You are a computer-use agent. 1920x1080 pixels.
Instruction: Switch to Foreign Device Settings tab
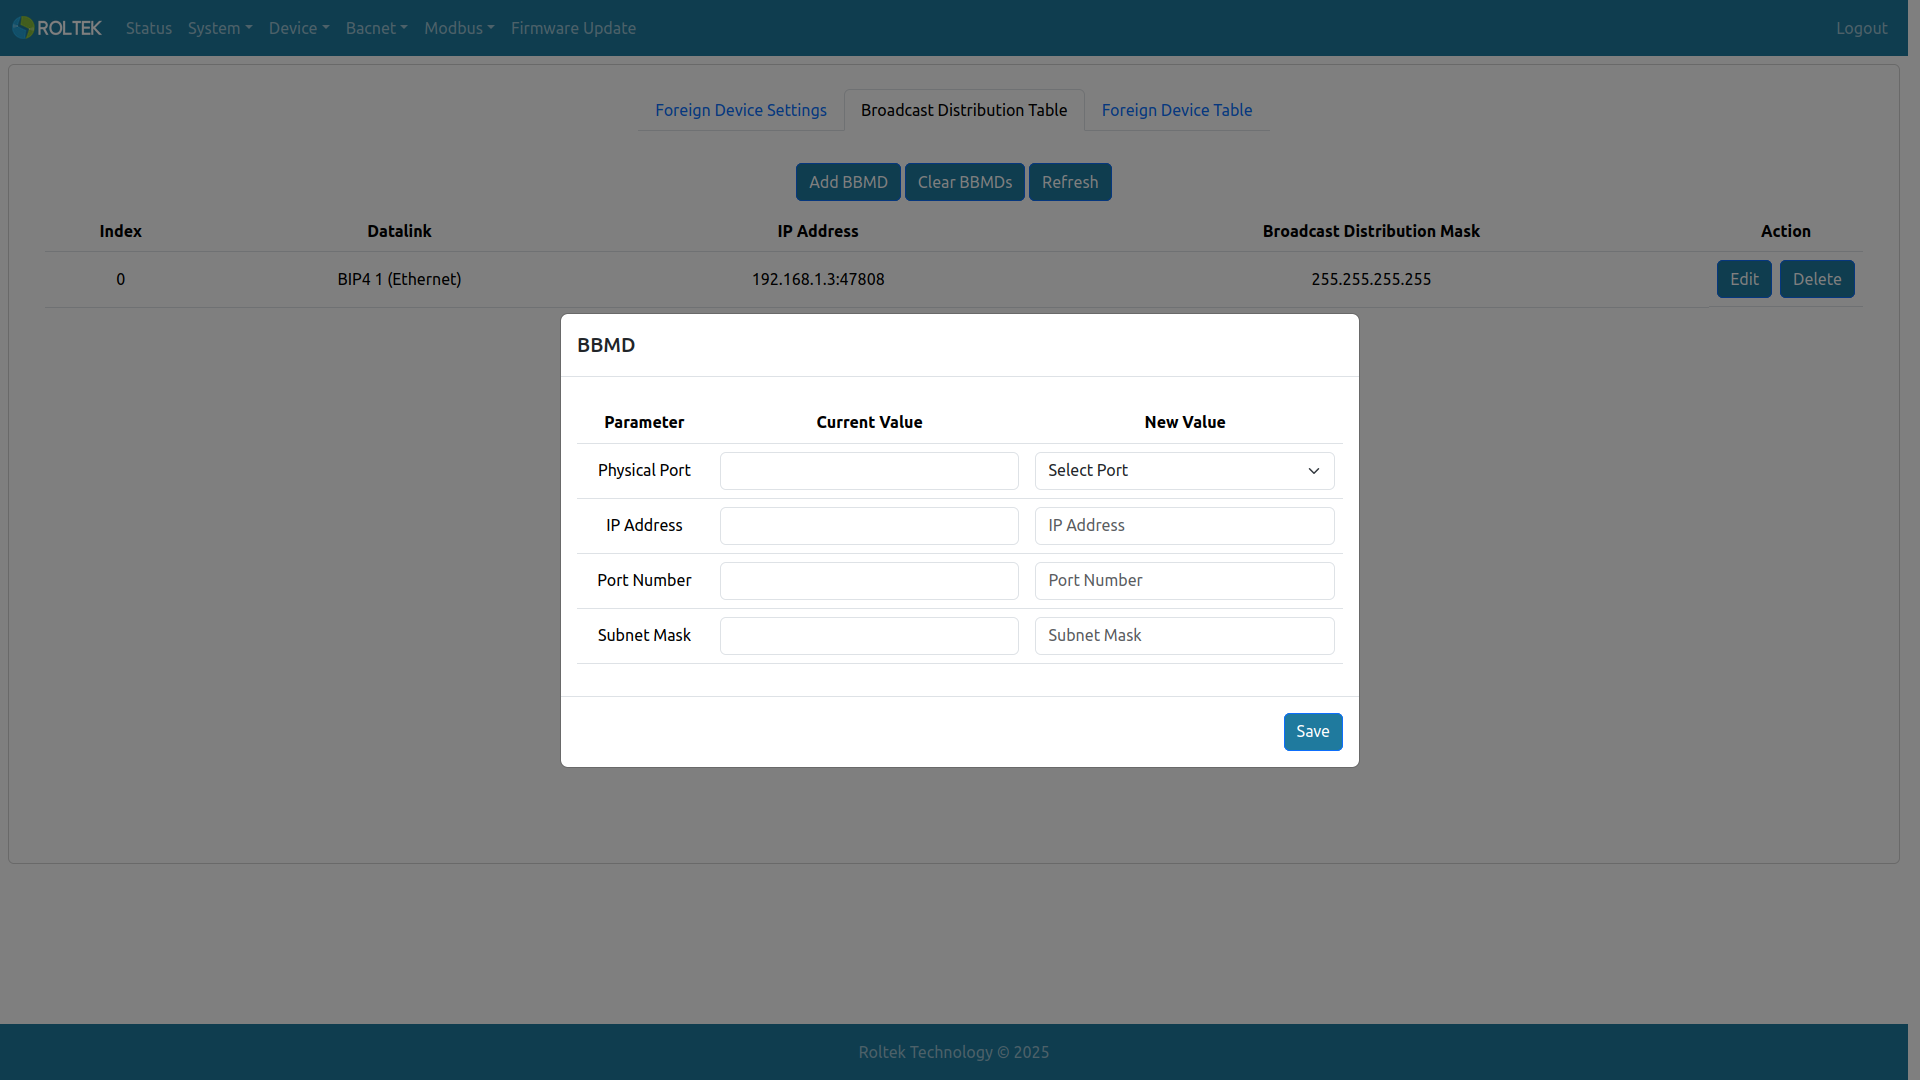[741, 110]
